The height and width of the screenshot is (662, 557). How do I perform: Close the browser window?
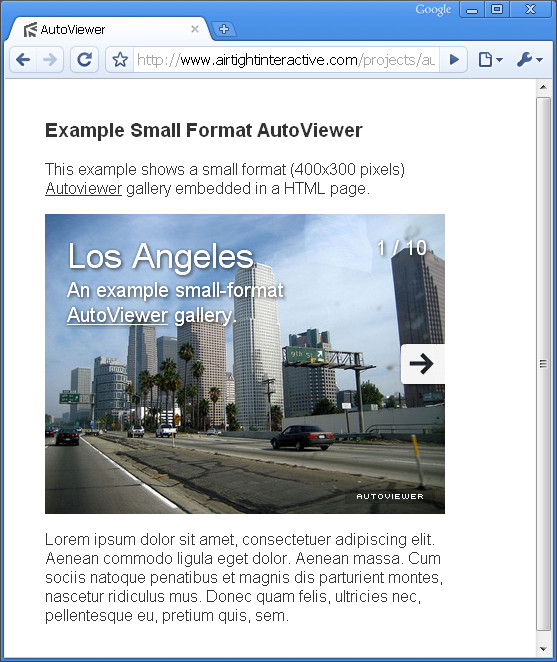point(530,9)
